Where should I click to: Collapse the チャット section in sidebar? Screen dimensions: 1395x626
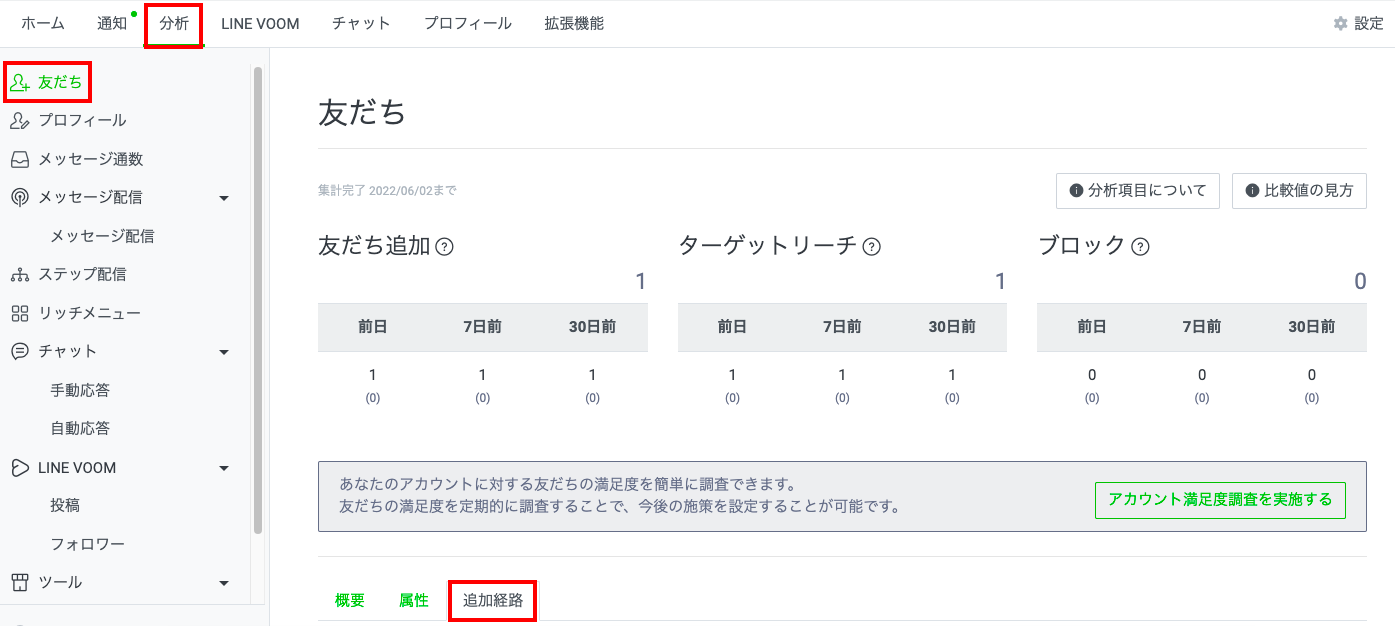pos(224,351)
